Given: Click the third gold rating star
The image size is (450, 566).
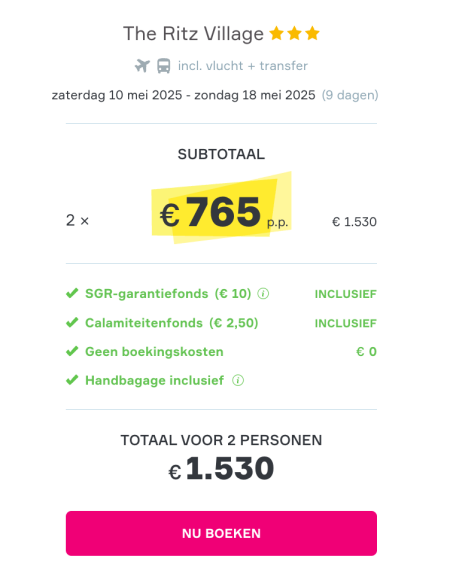Looking at the screenshot, I should pos(312,33).
